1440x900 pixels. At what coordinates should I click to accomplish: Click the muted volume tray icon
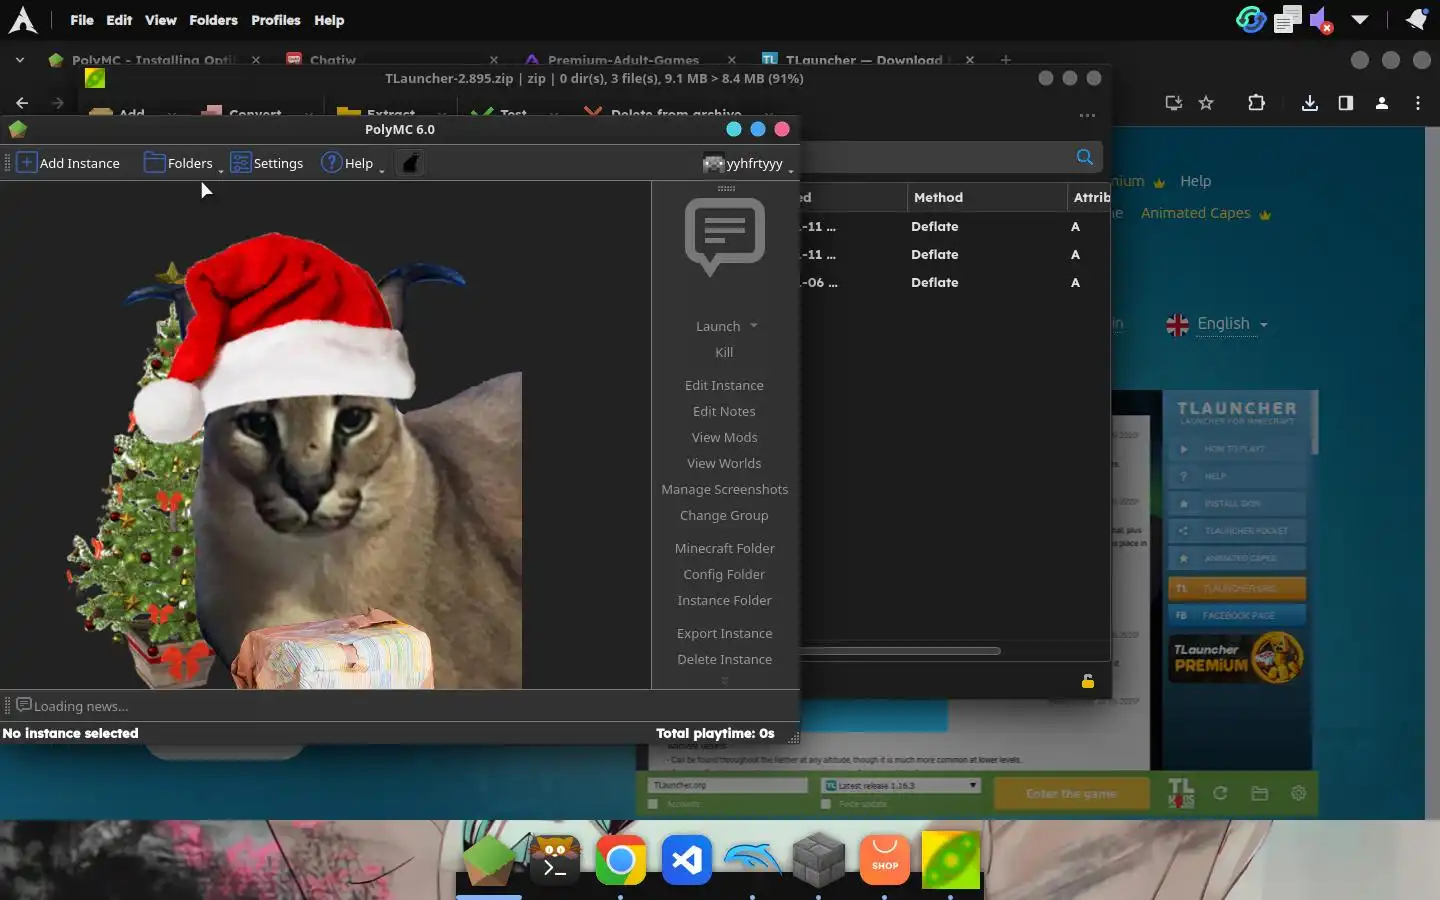pos(1321,19)
